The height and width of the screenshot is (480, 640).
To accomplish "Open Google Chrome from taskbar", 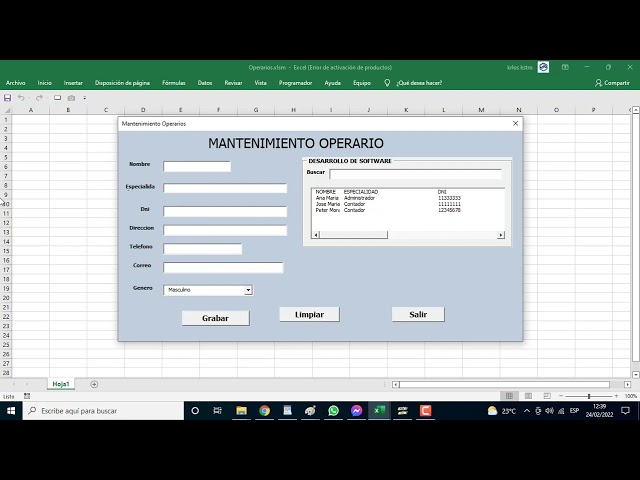I will point(264,411).
